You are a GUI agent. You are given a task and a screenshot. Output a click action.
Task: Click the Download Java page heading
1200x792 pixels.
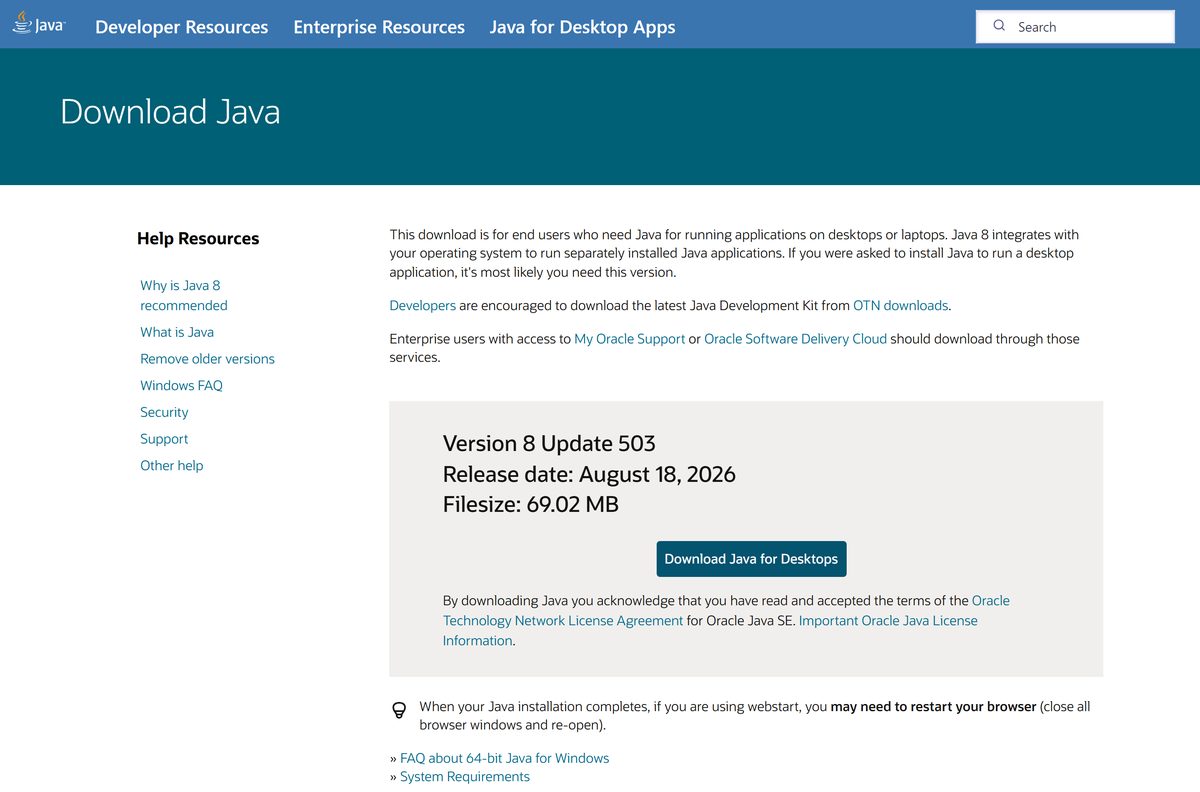click(170, 111)
